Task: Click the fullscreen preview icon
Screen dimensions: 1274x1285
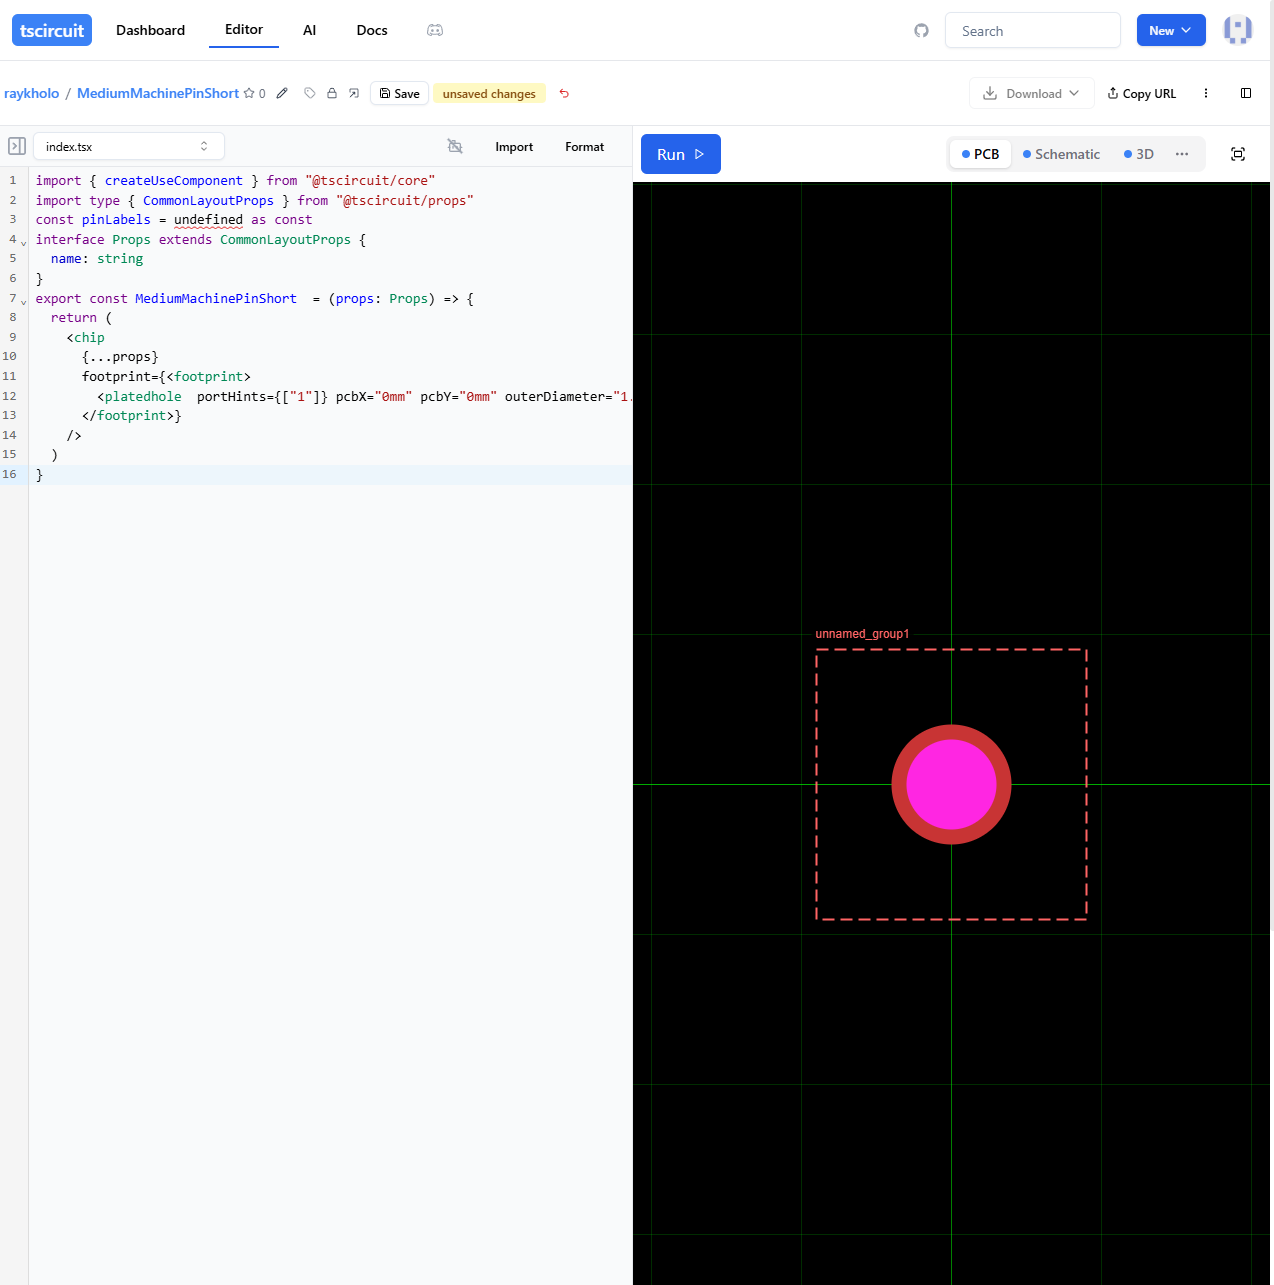Action: [x=1238, y=154]
